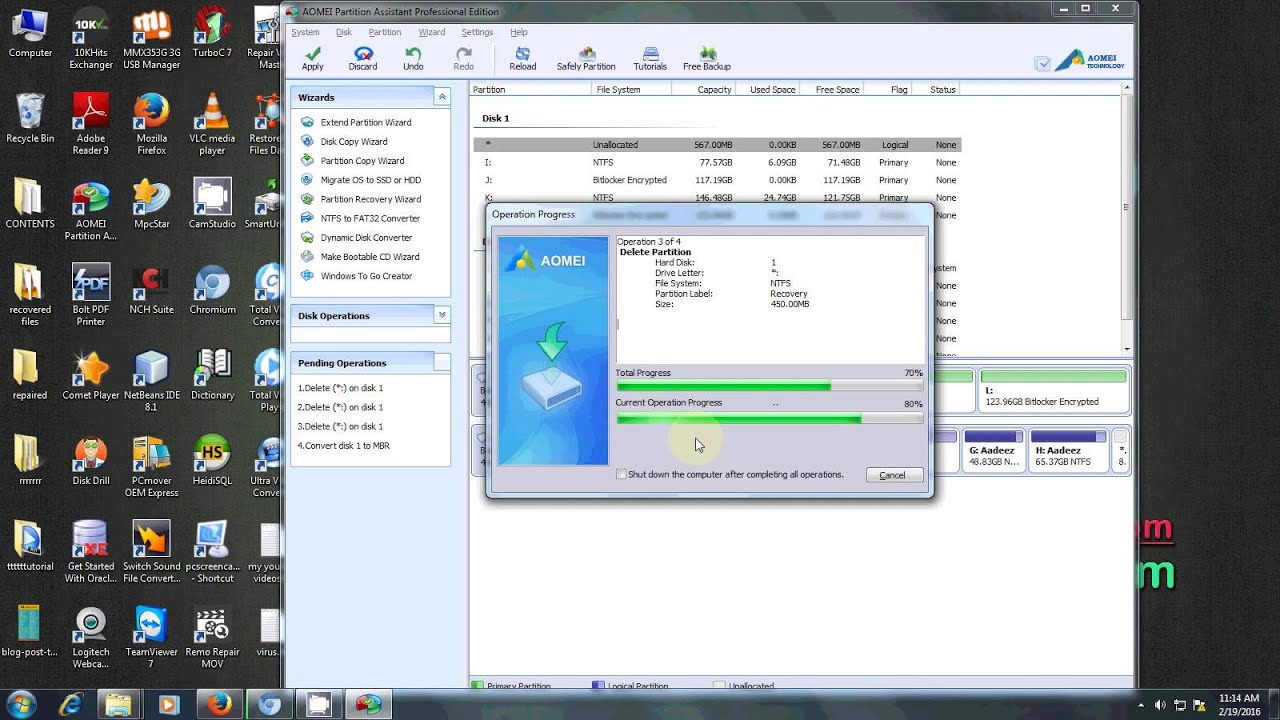Select the G: Aadeez 48.83GB partition block
Viewport: 1280px width, 720px height.
point(992,450)
